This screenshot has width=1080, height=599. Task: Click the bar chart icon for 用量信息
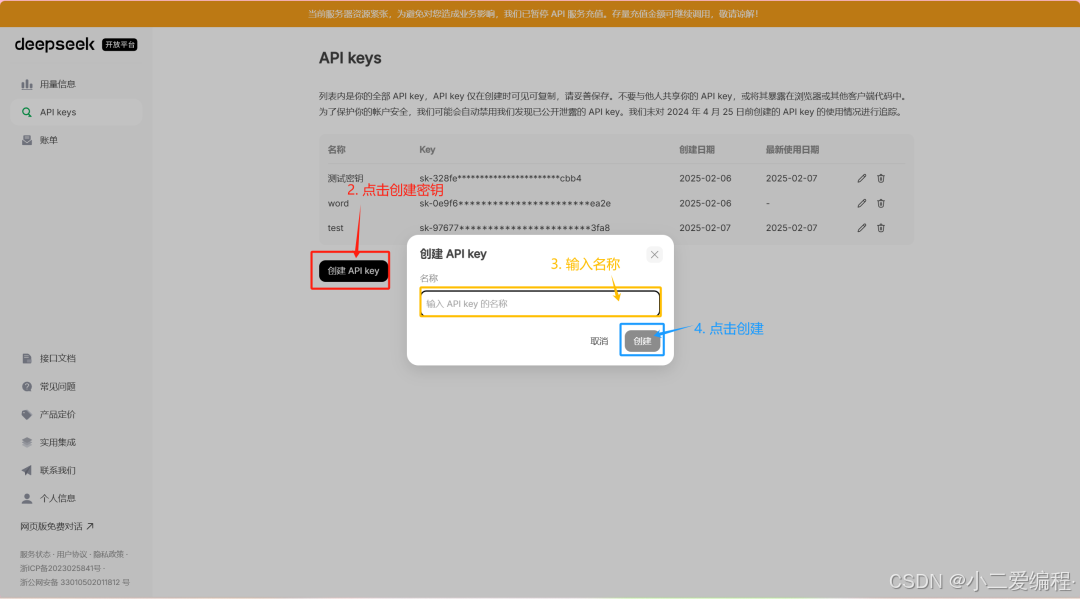pos(27,84)
